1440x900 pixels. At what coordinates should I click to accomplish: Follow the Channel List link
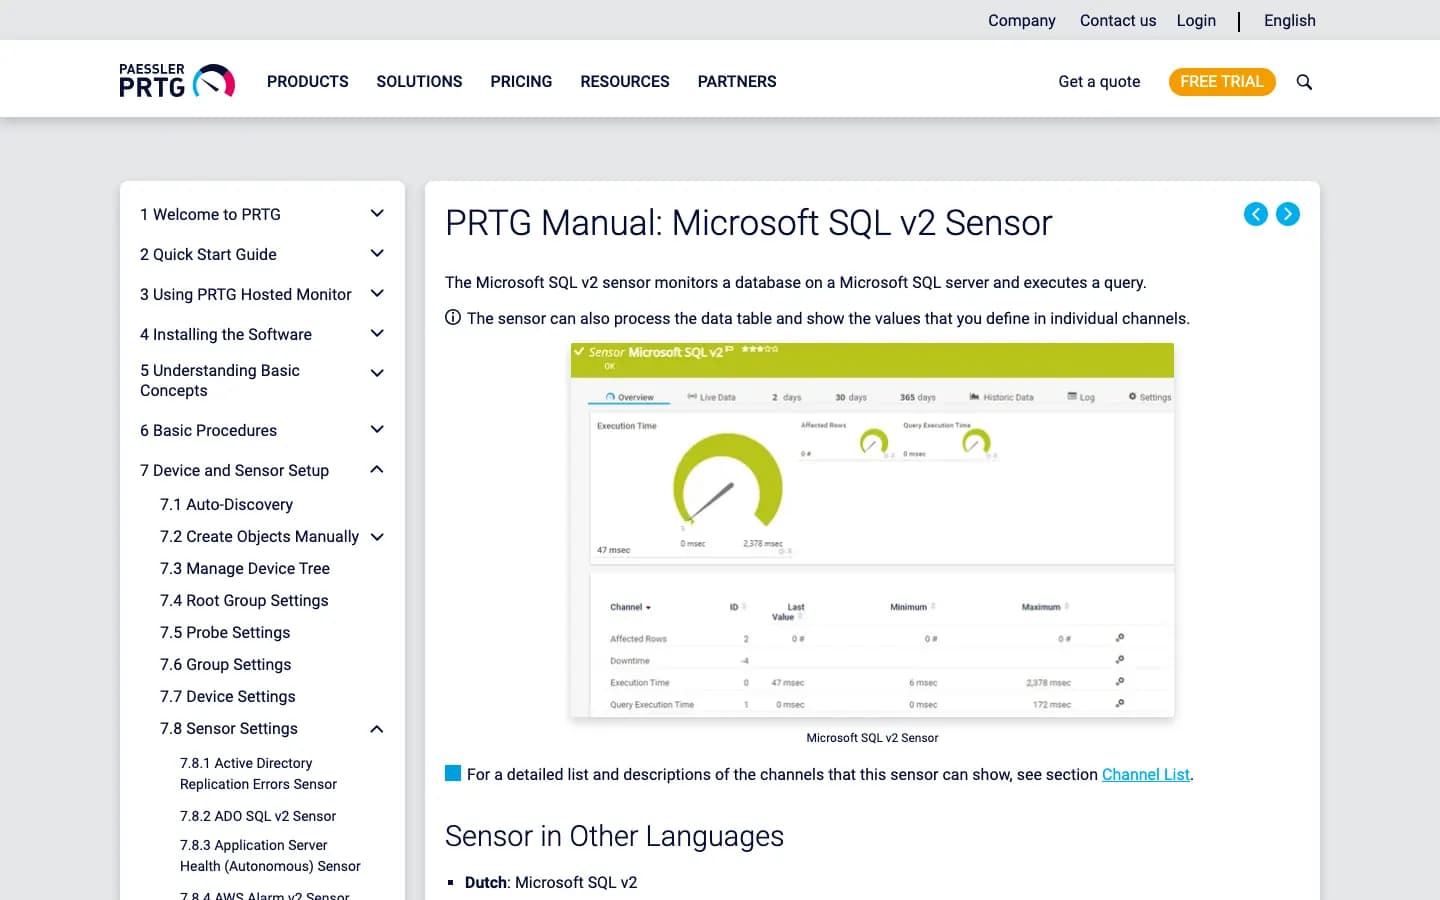click(1146, 774)
